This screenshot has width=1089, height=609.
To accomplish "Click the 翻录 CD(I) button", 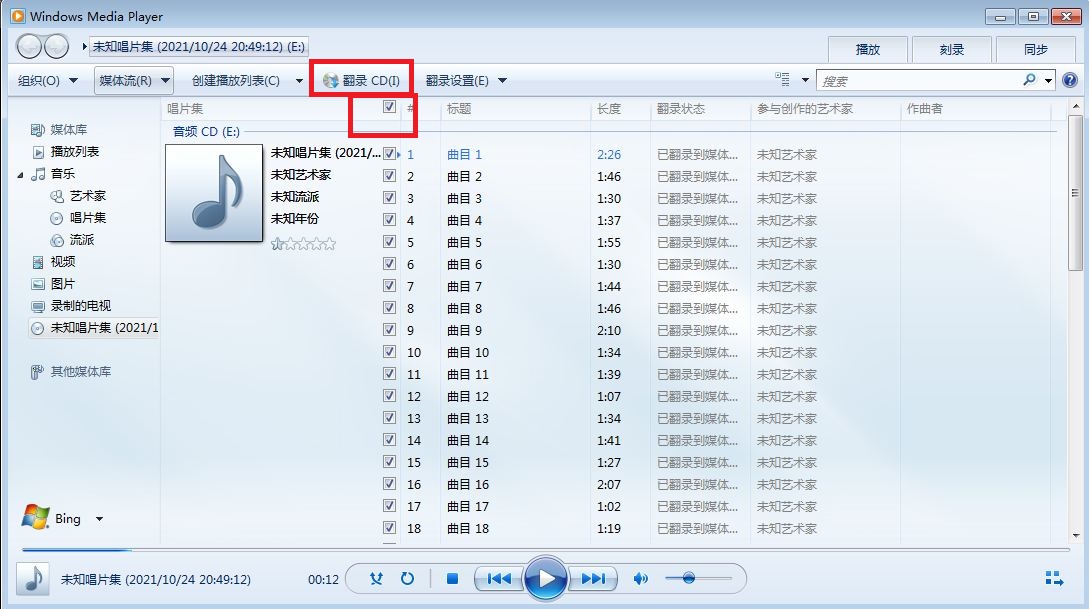I will tap(361, 80).
